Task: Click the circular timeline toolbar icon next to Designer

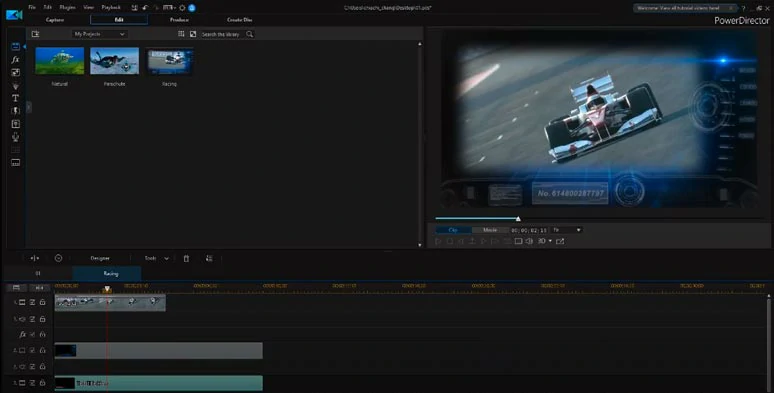Action: coord(58,258)
